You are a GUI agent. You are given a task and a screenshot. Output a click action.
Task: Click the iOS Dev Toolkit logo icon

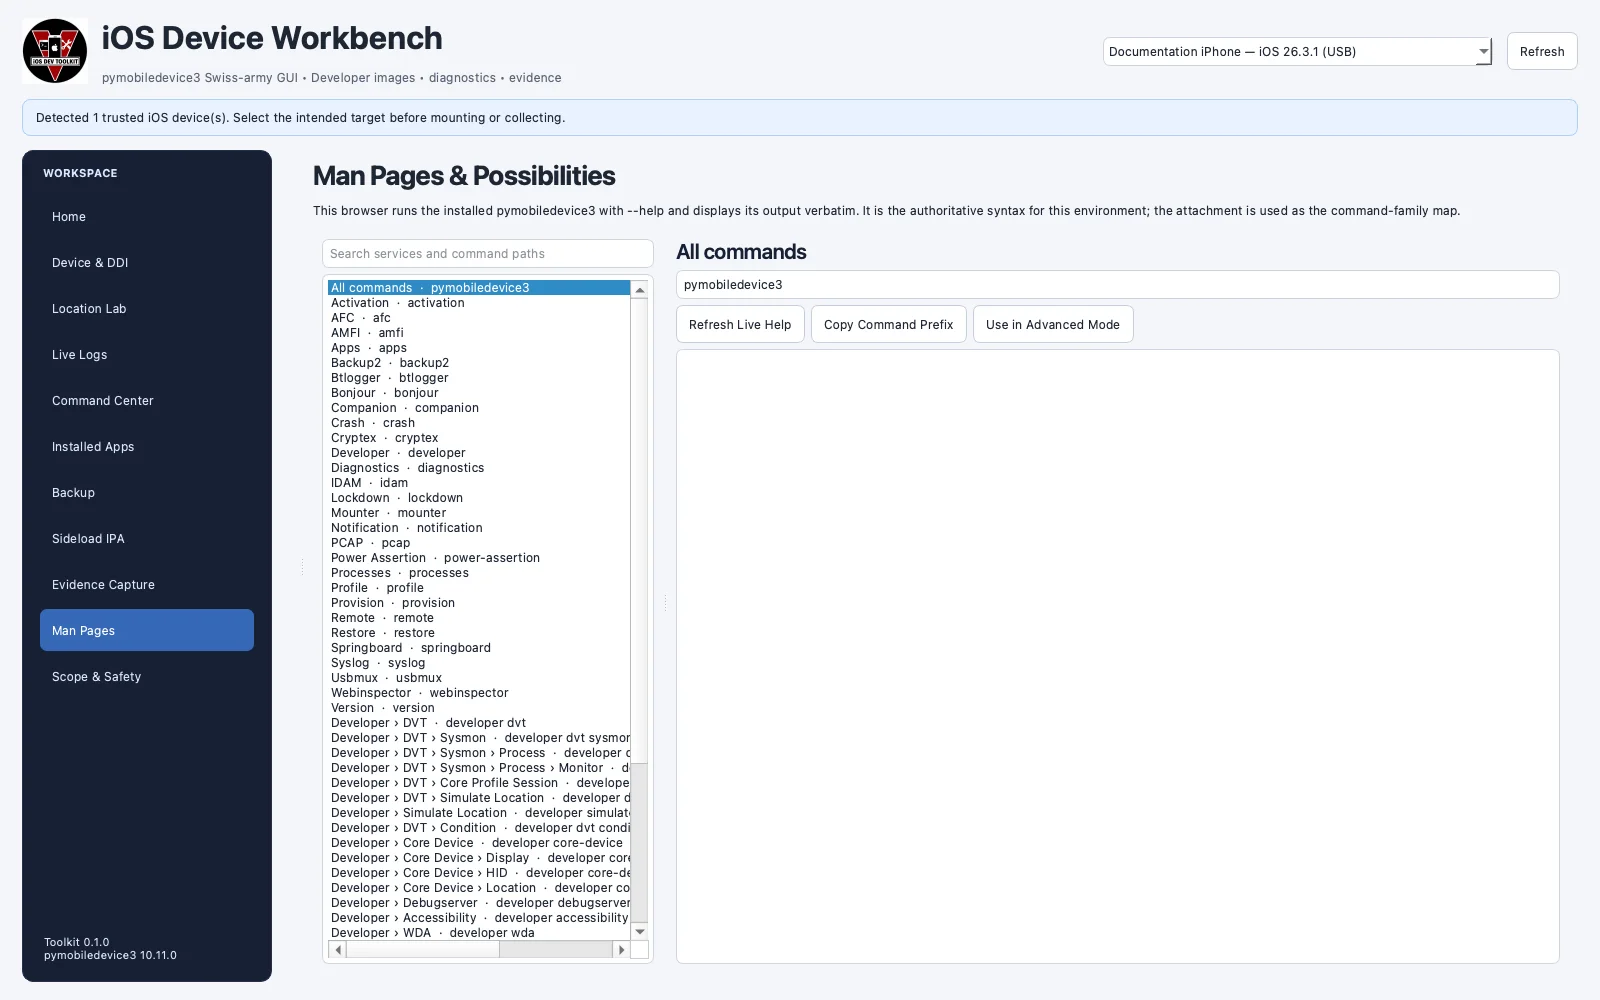55,51
